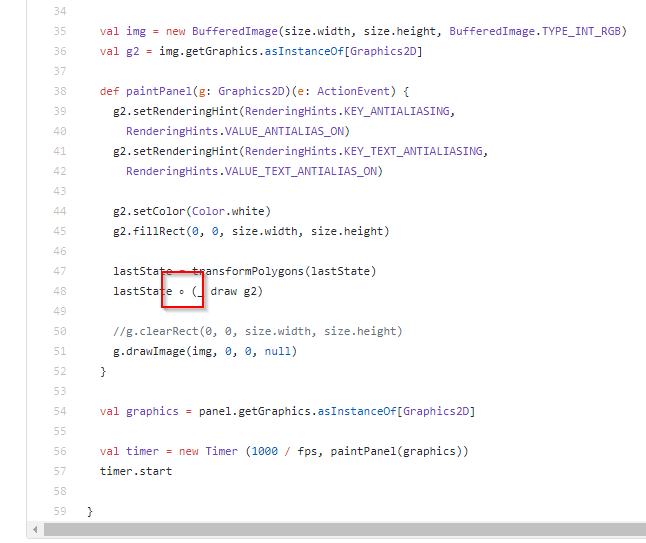
Task: Click '1000' on line 56
Action: (264, 452)
